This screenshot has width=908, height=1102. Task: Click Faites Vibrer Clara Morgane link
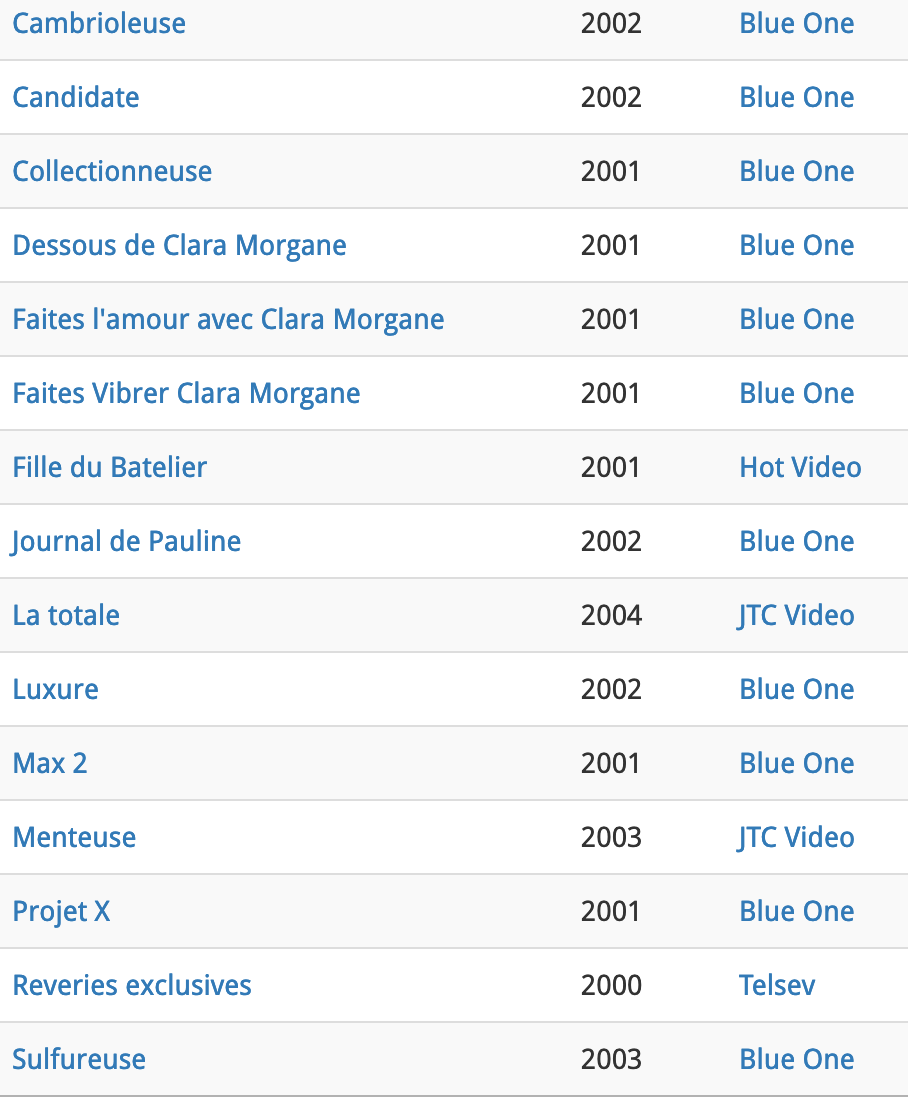pyautogui.click(x=186, y=393)
